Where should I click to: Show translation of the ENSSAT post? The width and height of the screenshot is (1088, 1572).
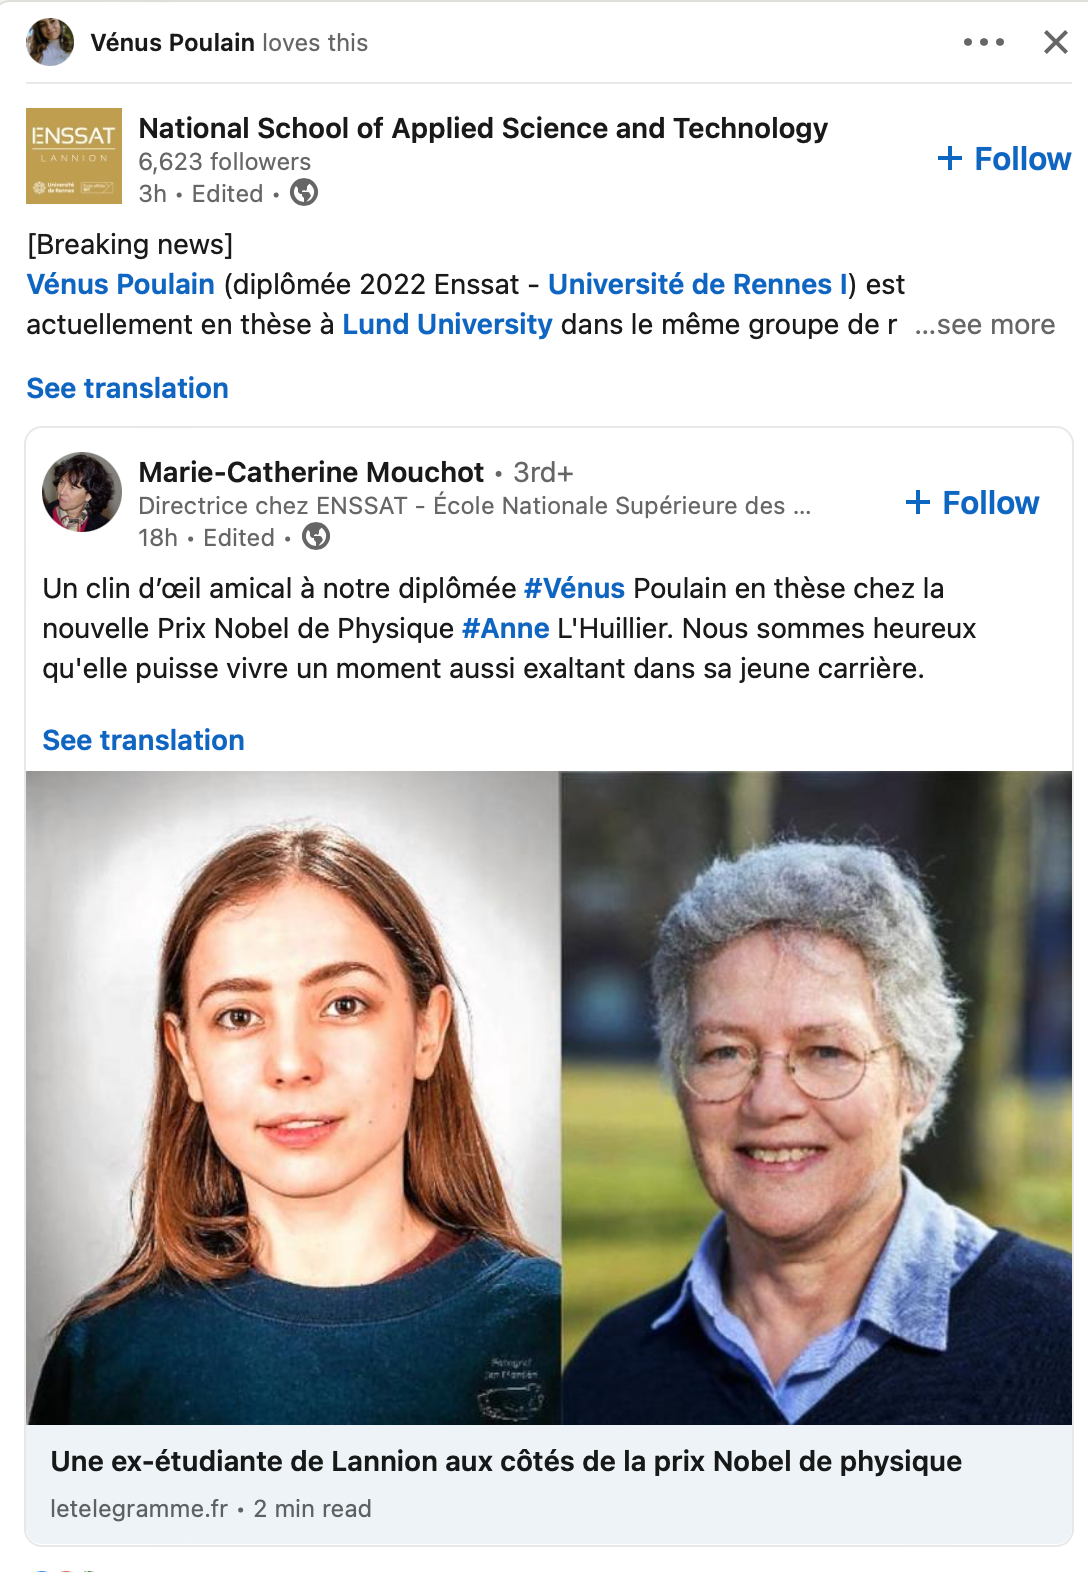pos(127,388)
